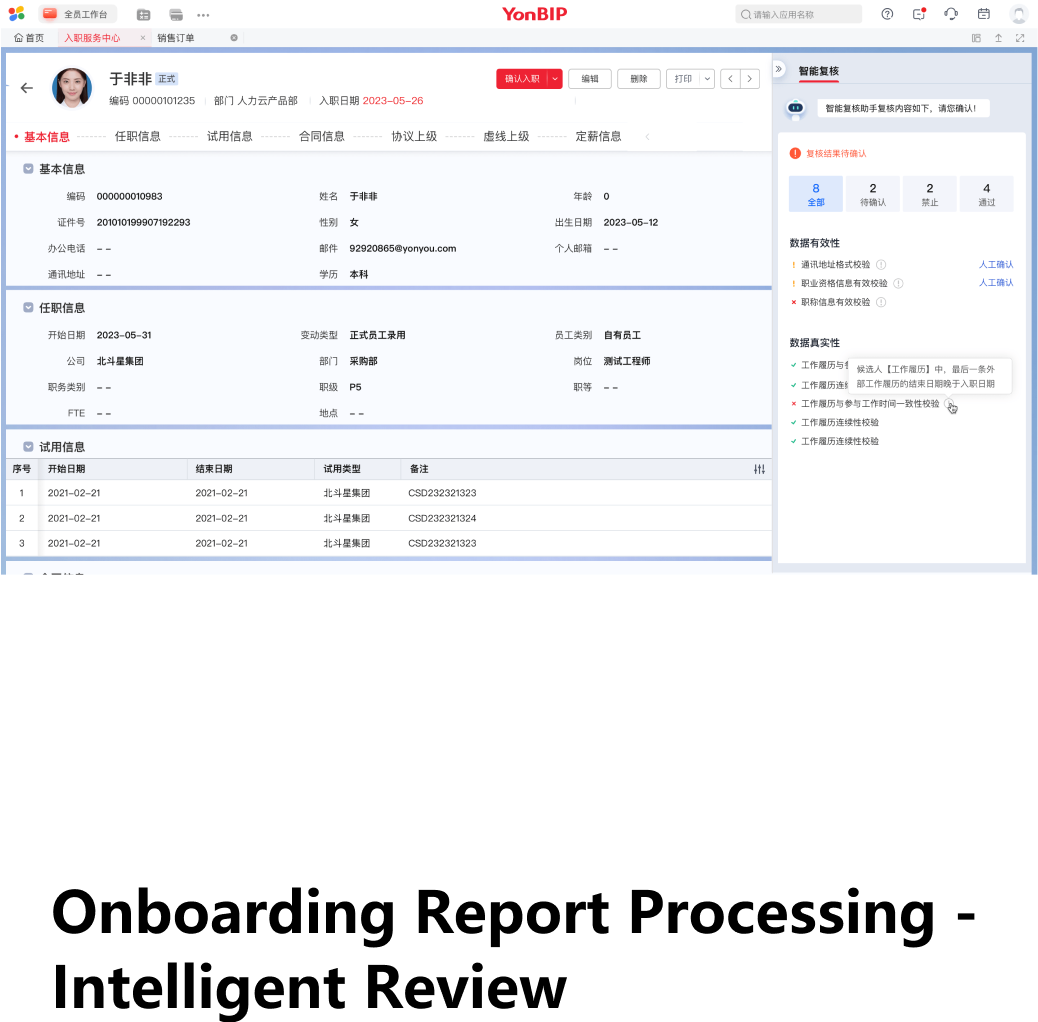
Task: Go to previous record with left chevron
Action: pos(730,79)
